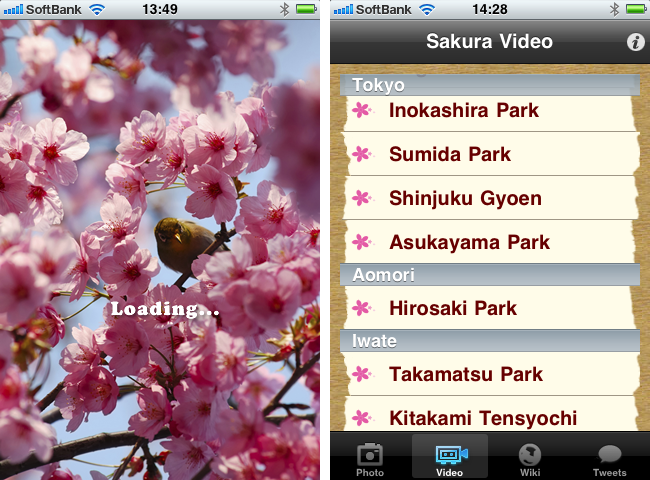Go to the Tweets tab
The width and height of the screenshot is (650, 480).
(609, 460)
